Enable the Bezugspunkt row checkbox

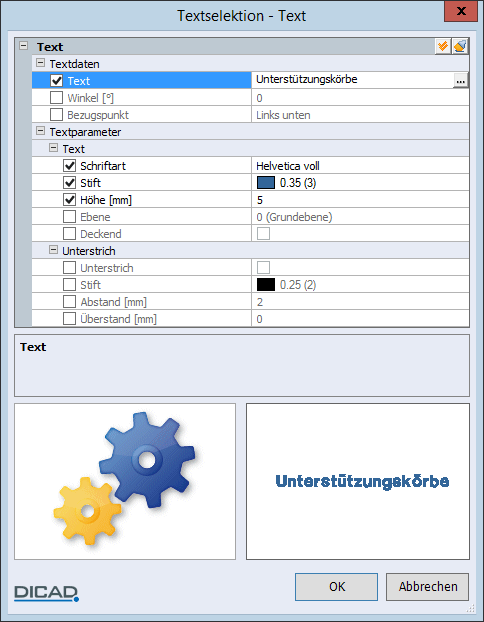(56, 115)
